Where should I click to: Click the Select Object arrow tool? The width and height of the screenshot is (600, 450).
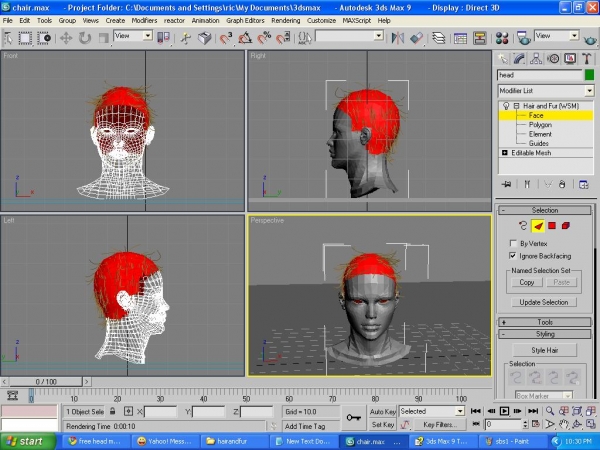(x=8, y=38)
